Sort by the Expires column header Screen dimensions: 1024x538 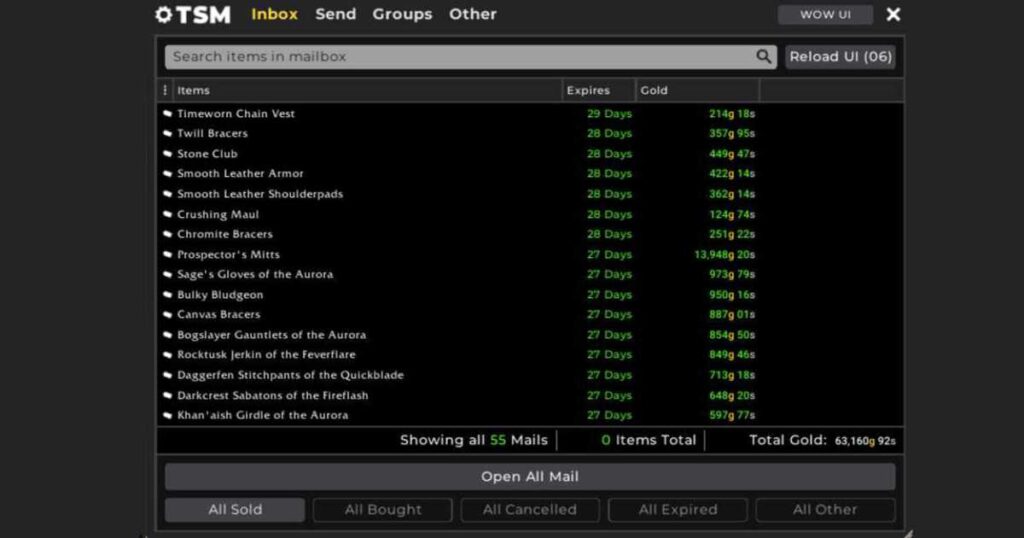click(598, 90)
